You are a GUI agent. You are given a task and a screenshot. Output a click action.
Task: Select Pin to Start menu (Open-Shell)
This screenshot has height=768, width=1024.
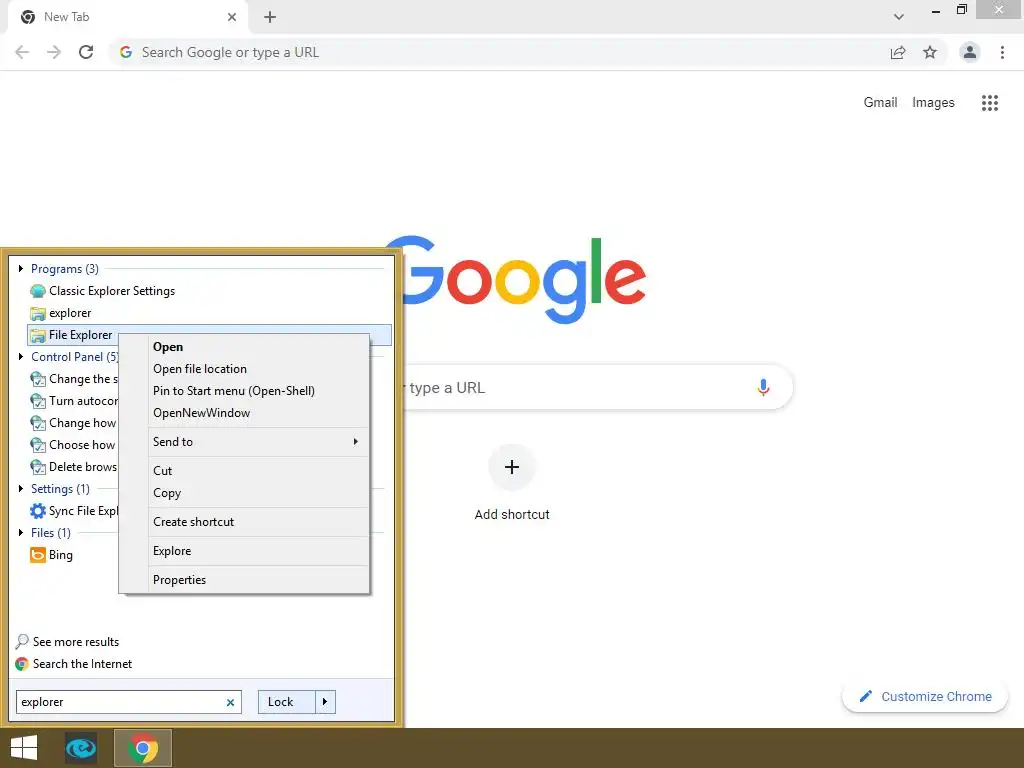coord(246,391)
